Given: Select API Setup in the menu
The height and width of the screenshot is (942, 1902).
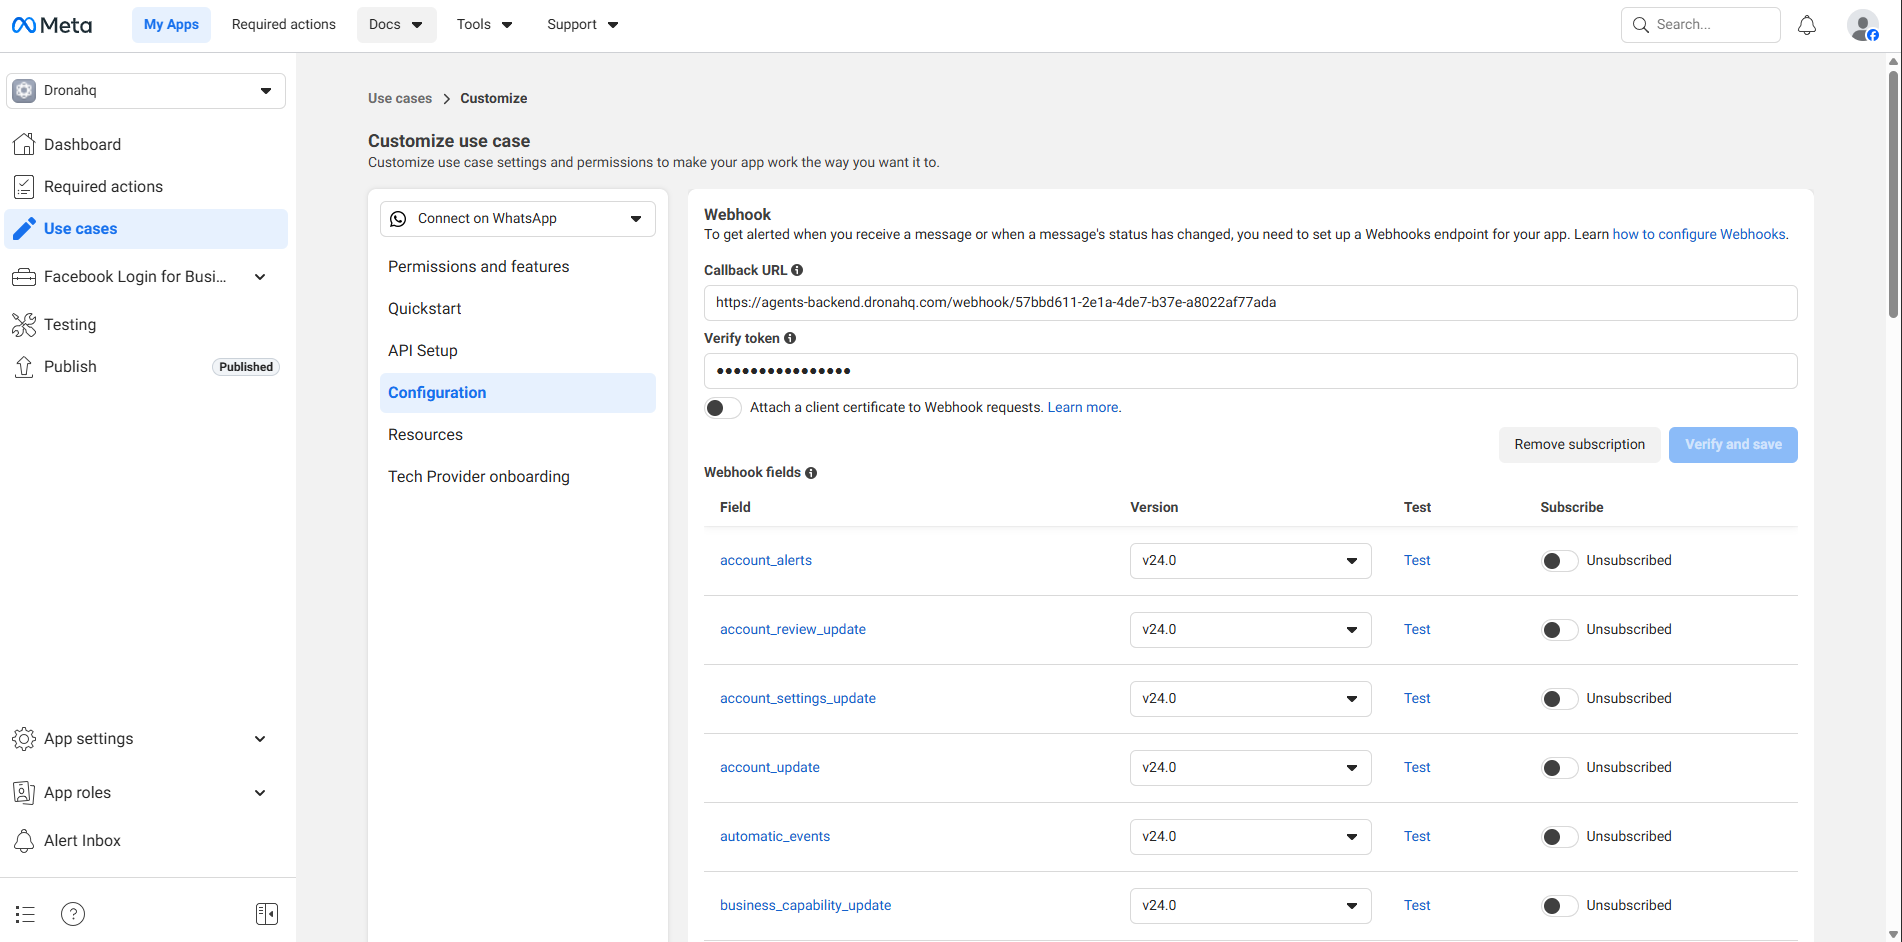Looking at the screenshot, I should [423, 351].
